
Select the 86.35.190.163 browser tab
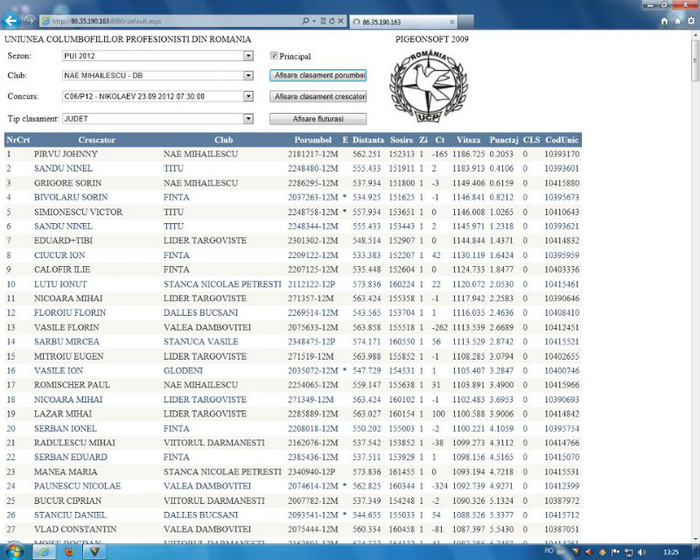click(403, 21)
